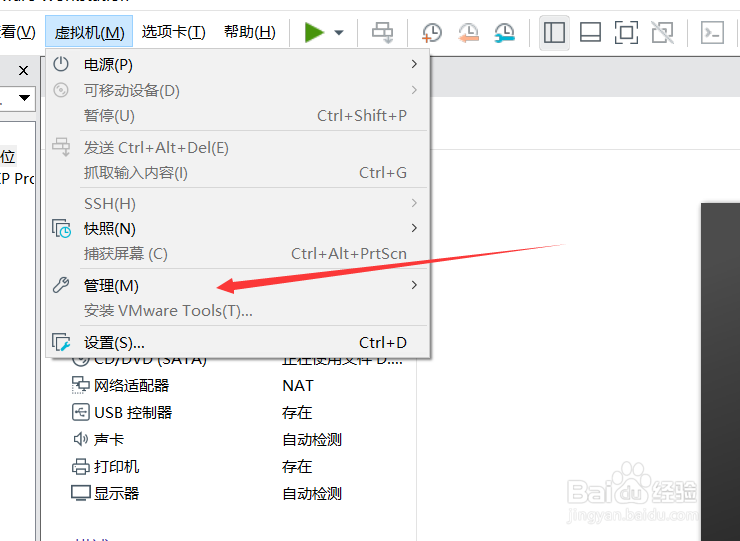Open the console view toolbar icon
Viewport: 740px width, 541px height.
point(712,33)
